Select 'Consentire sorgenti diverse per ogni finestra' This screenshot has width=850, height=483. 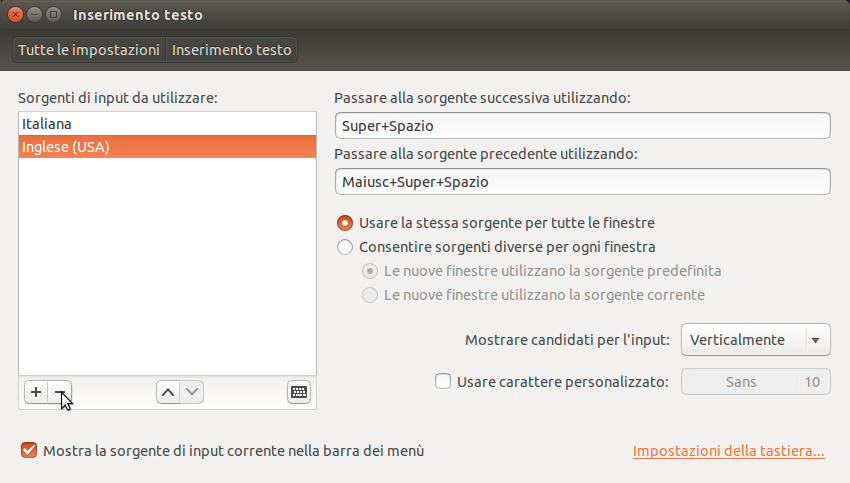(x=345, y=247)
